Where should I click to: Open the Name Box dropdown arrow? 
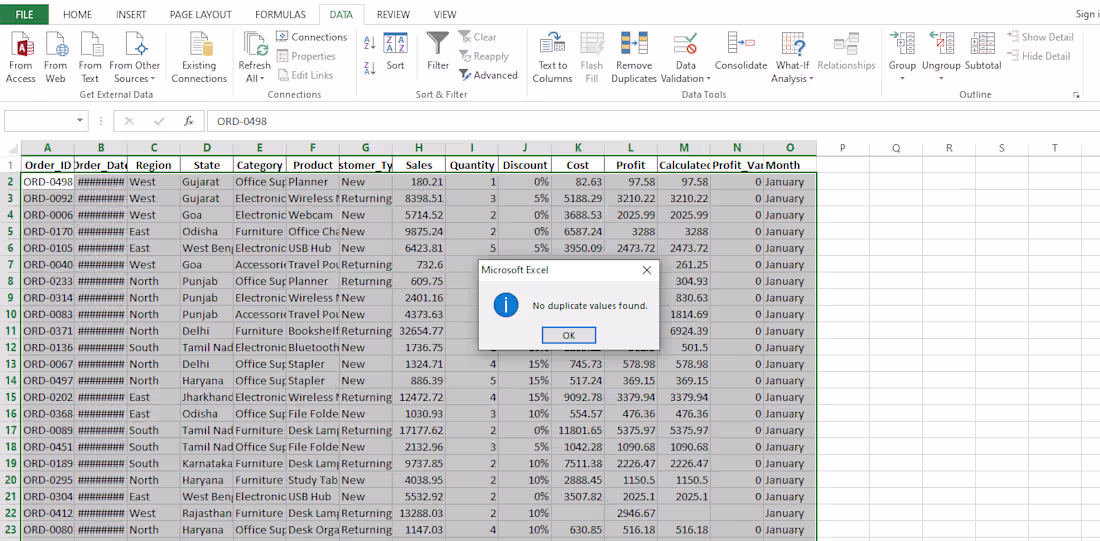click(81, 121)
